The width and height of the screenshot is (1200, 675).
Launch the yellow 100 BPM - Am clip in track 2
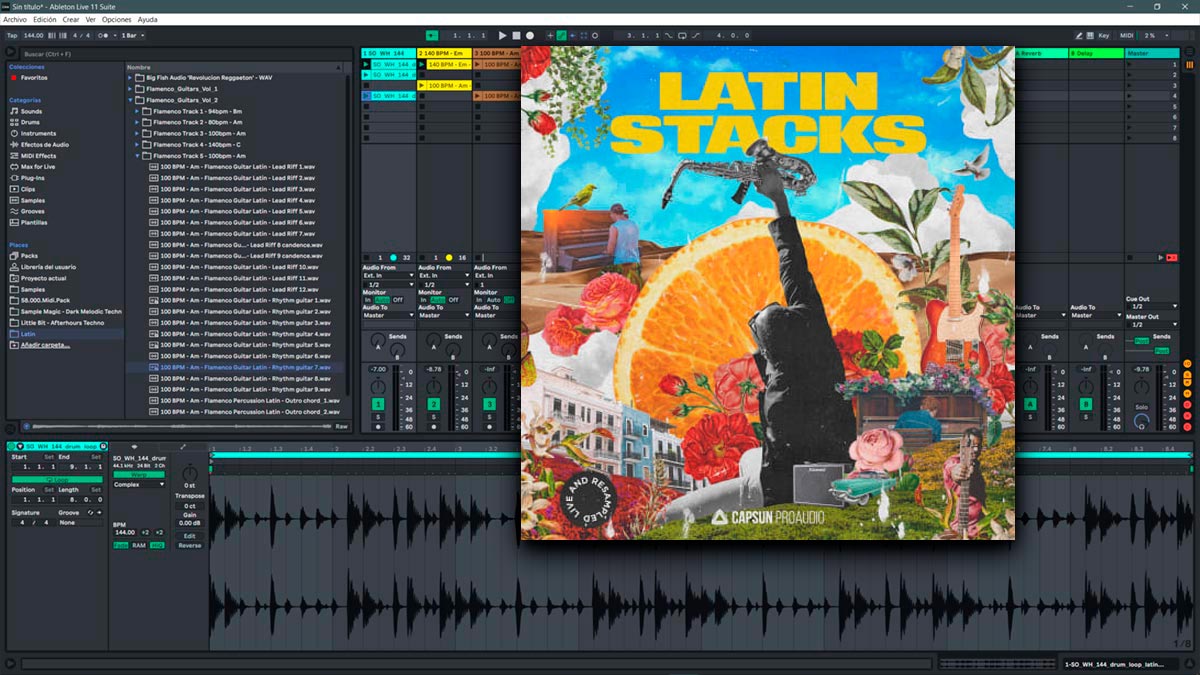click(423, 86)
